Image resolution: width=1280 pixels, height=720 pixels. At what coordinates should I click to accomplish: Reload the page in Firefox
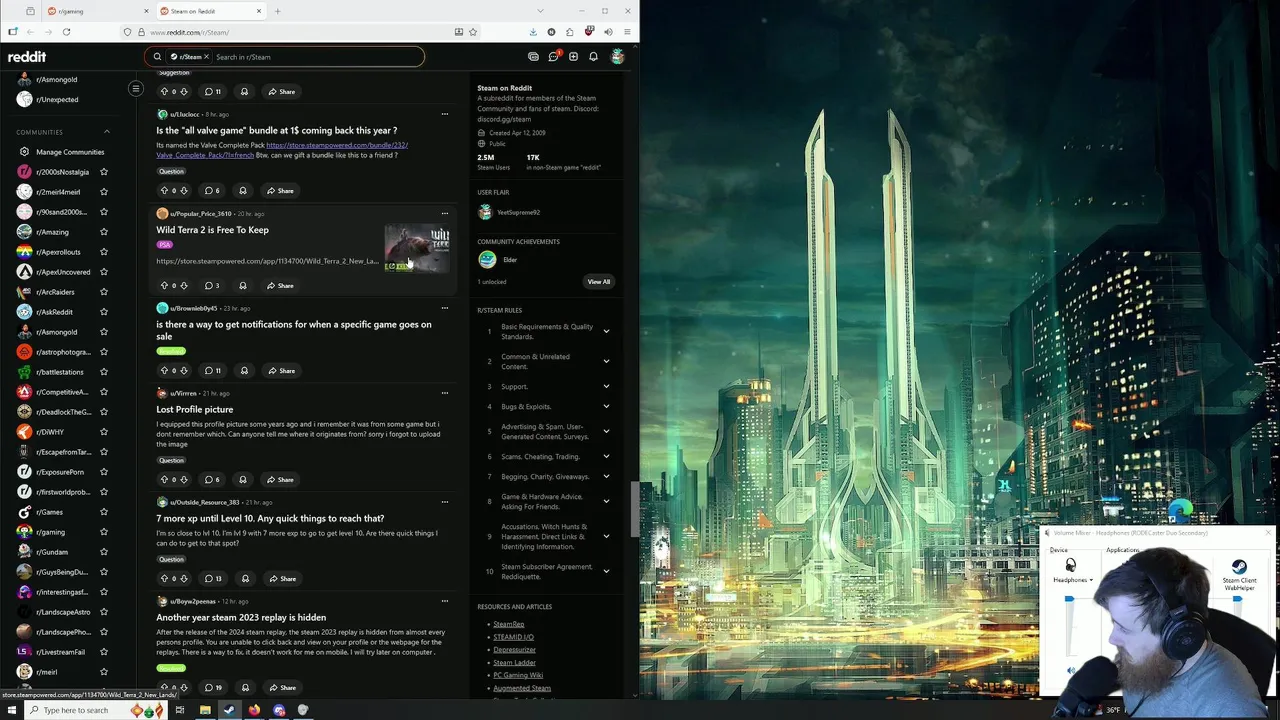click(66, 32)
